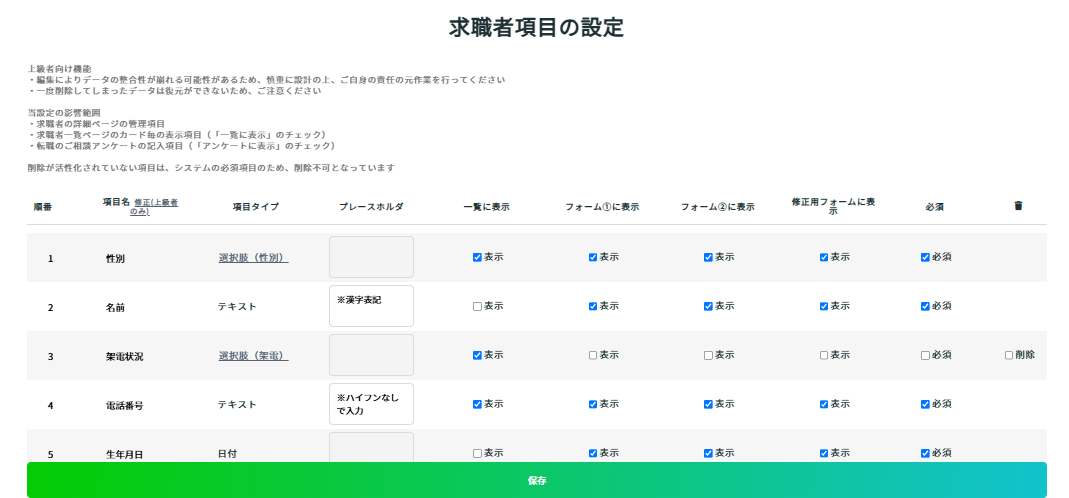The height and width of the screenshot is (498, 1069).
Task: Toggle 修正用フォームに表示 for 性別 row
Action: pyautogui.click(x=824, y=257)
